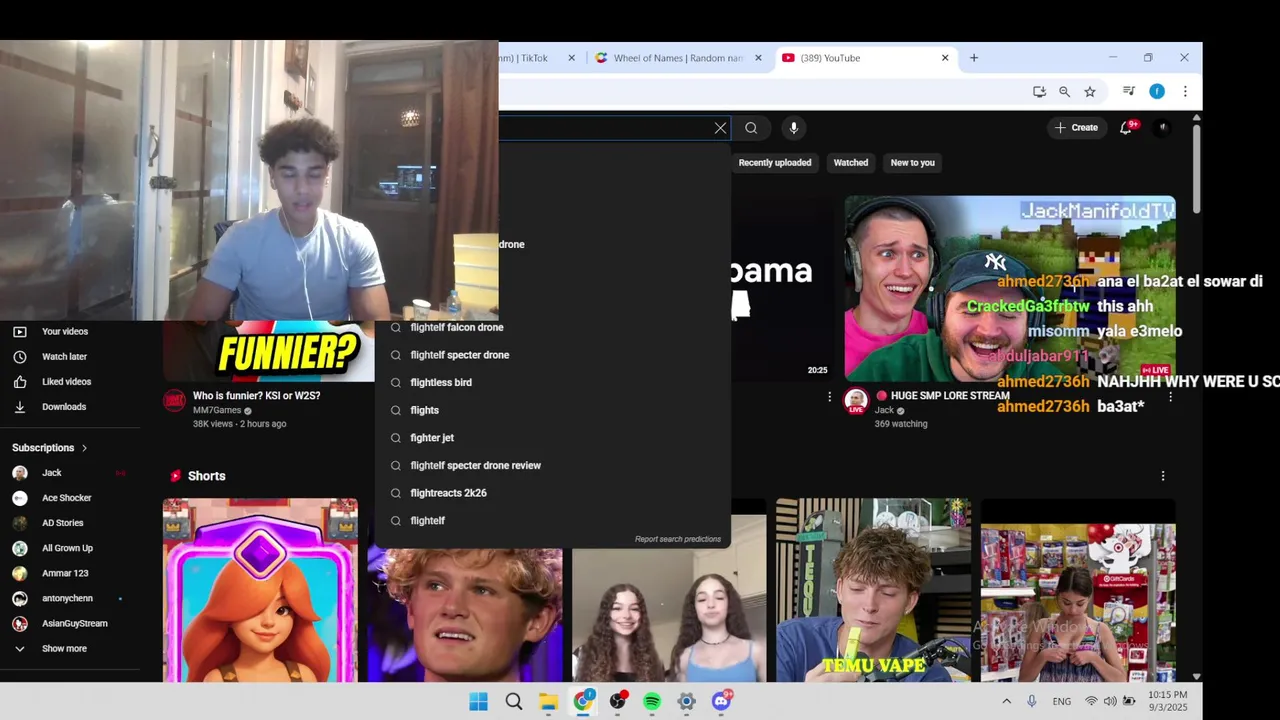Open File Explorer from the taskbar
Screen dimensions: 1280x720
tap(548, 701)
